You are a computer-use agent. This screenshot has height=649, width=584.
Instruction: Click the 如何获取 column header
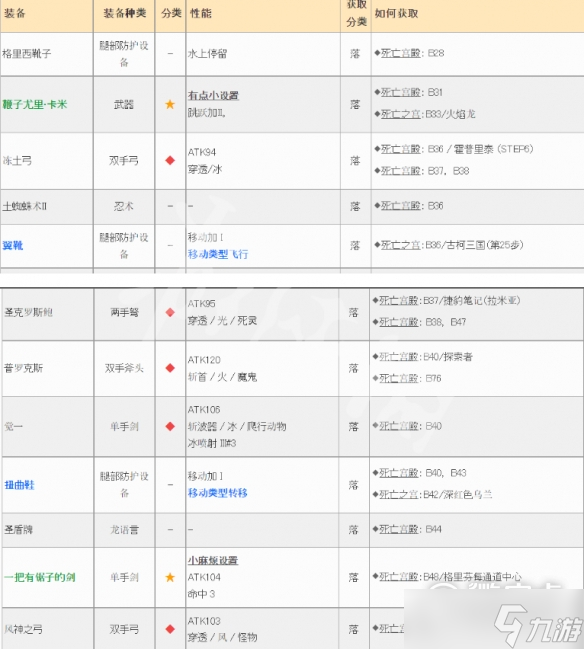[x=397, y=14]
